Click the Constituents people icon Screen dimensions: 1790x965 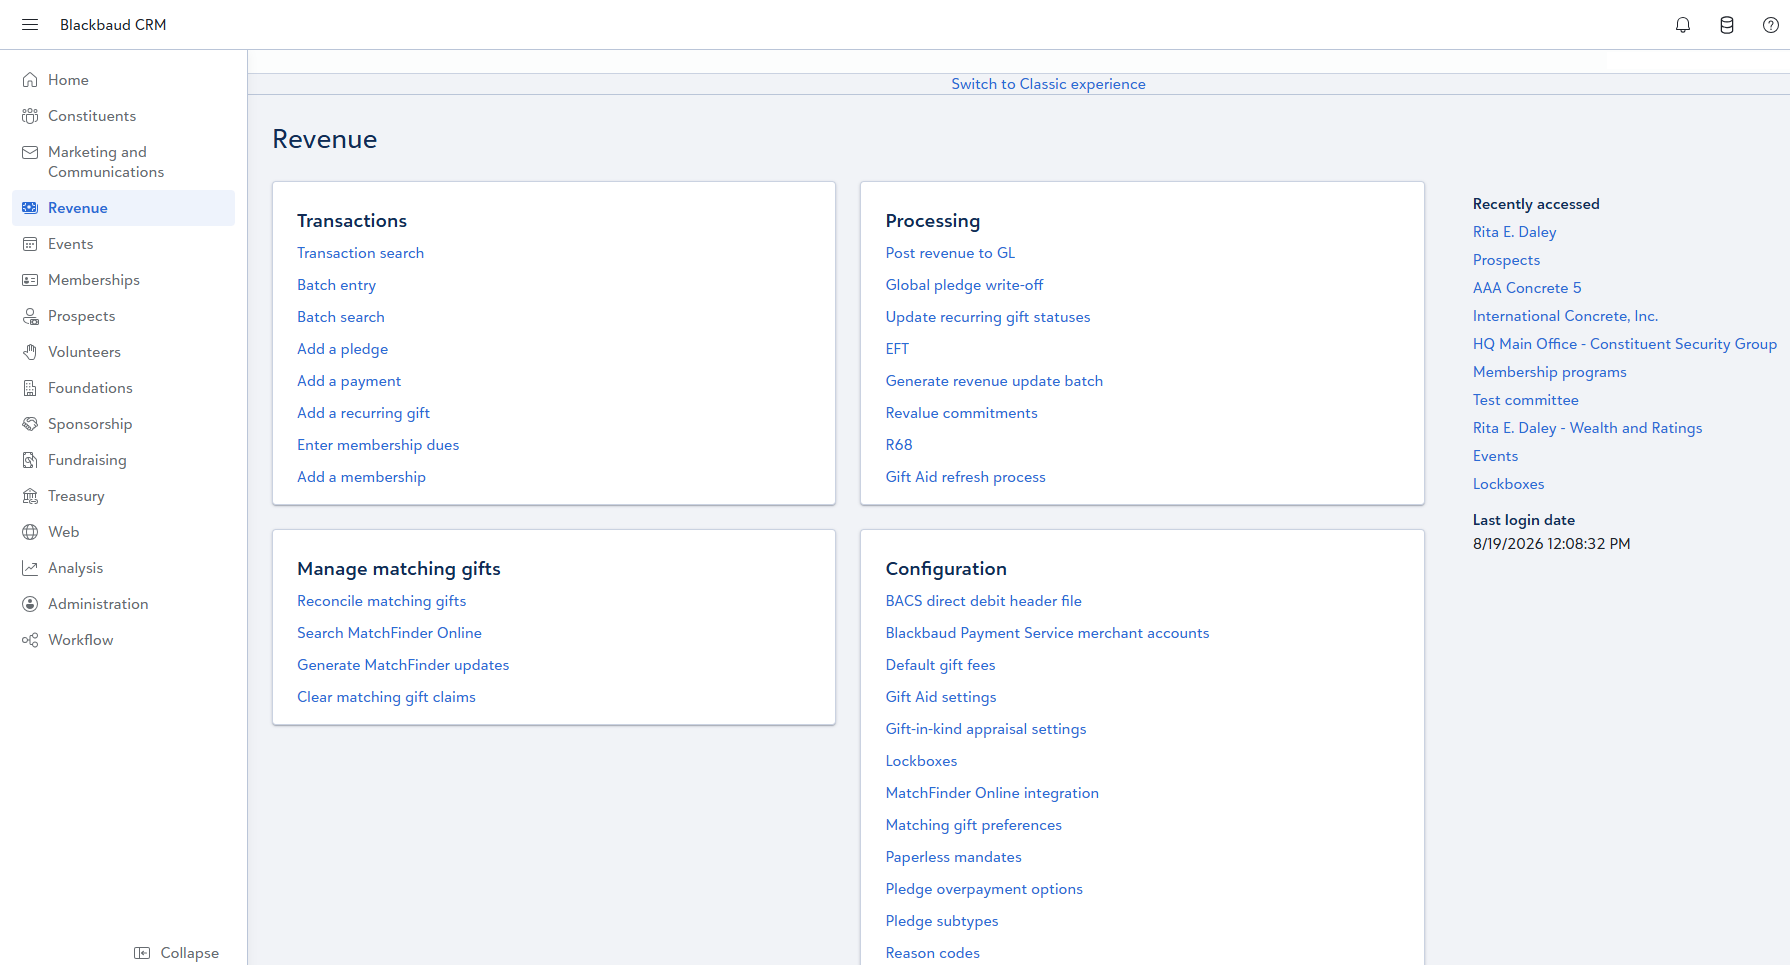[30, 116]
